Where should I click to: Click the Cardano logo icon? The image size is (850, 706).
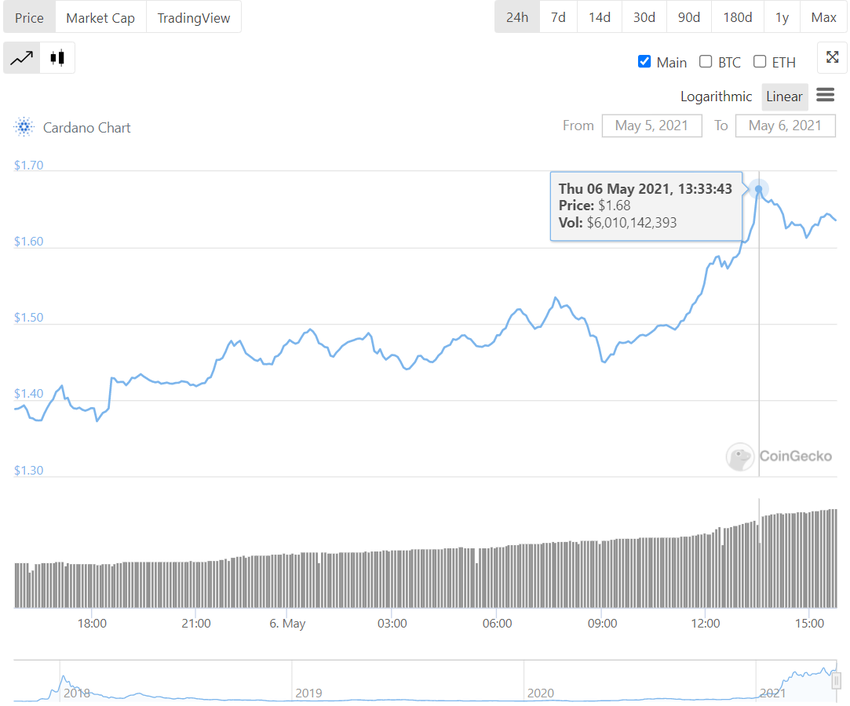(x=23, y=127)
